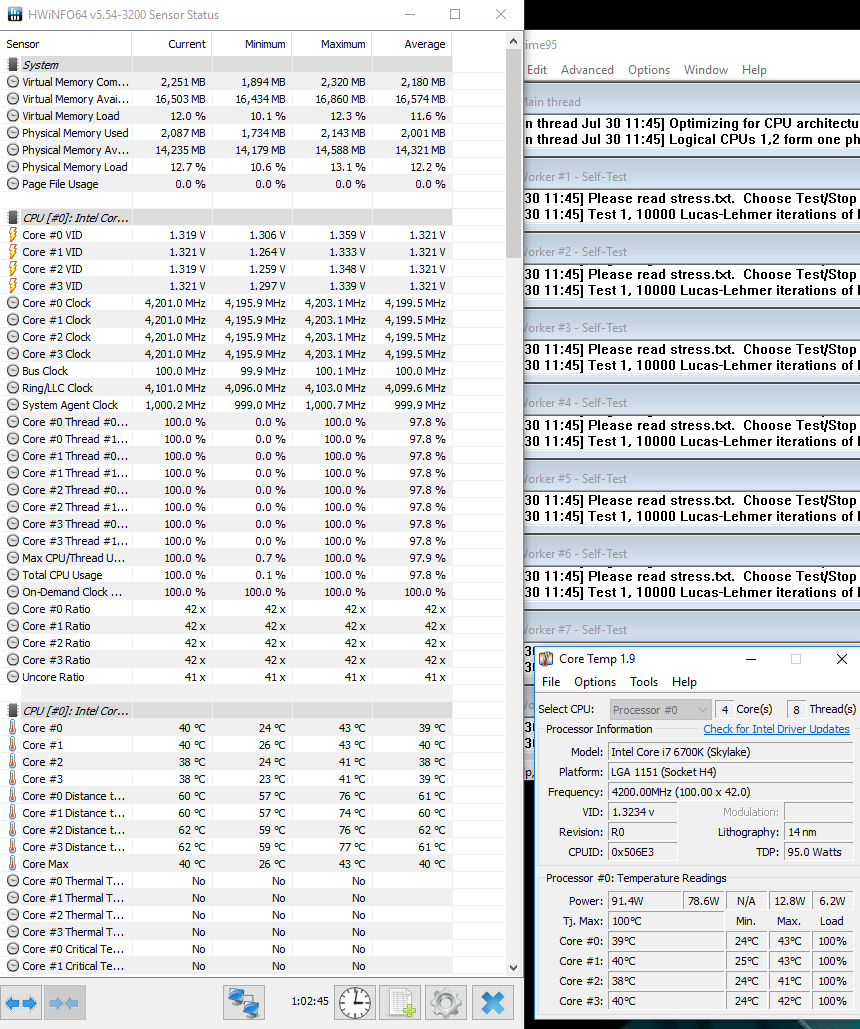Click the Core Temp title bar icon

546,659
